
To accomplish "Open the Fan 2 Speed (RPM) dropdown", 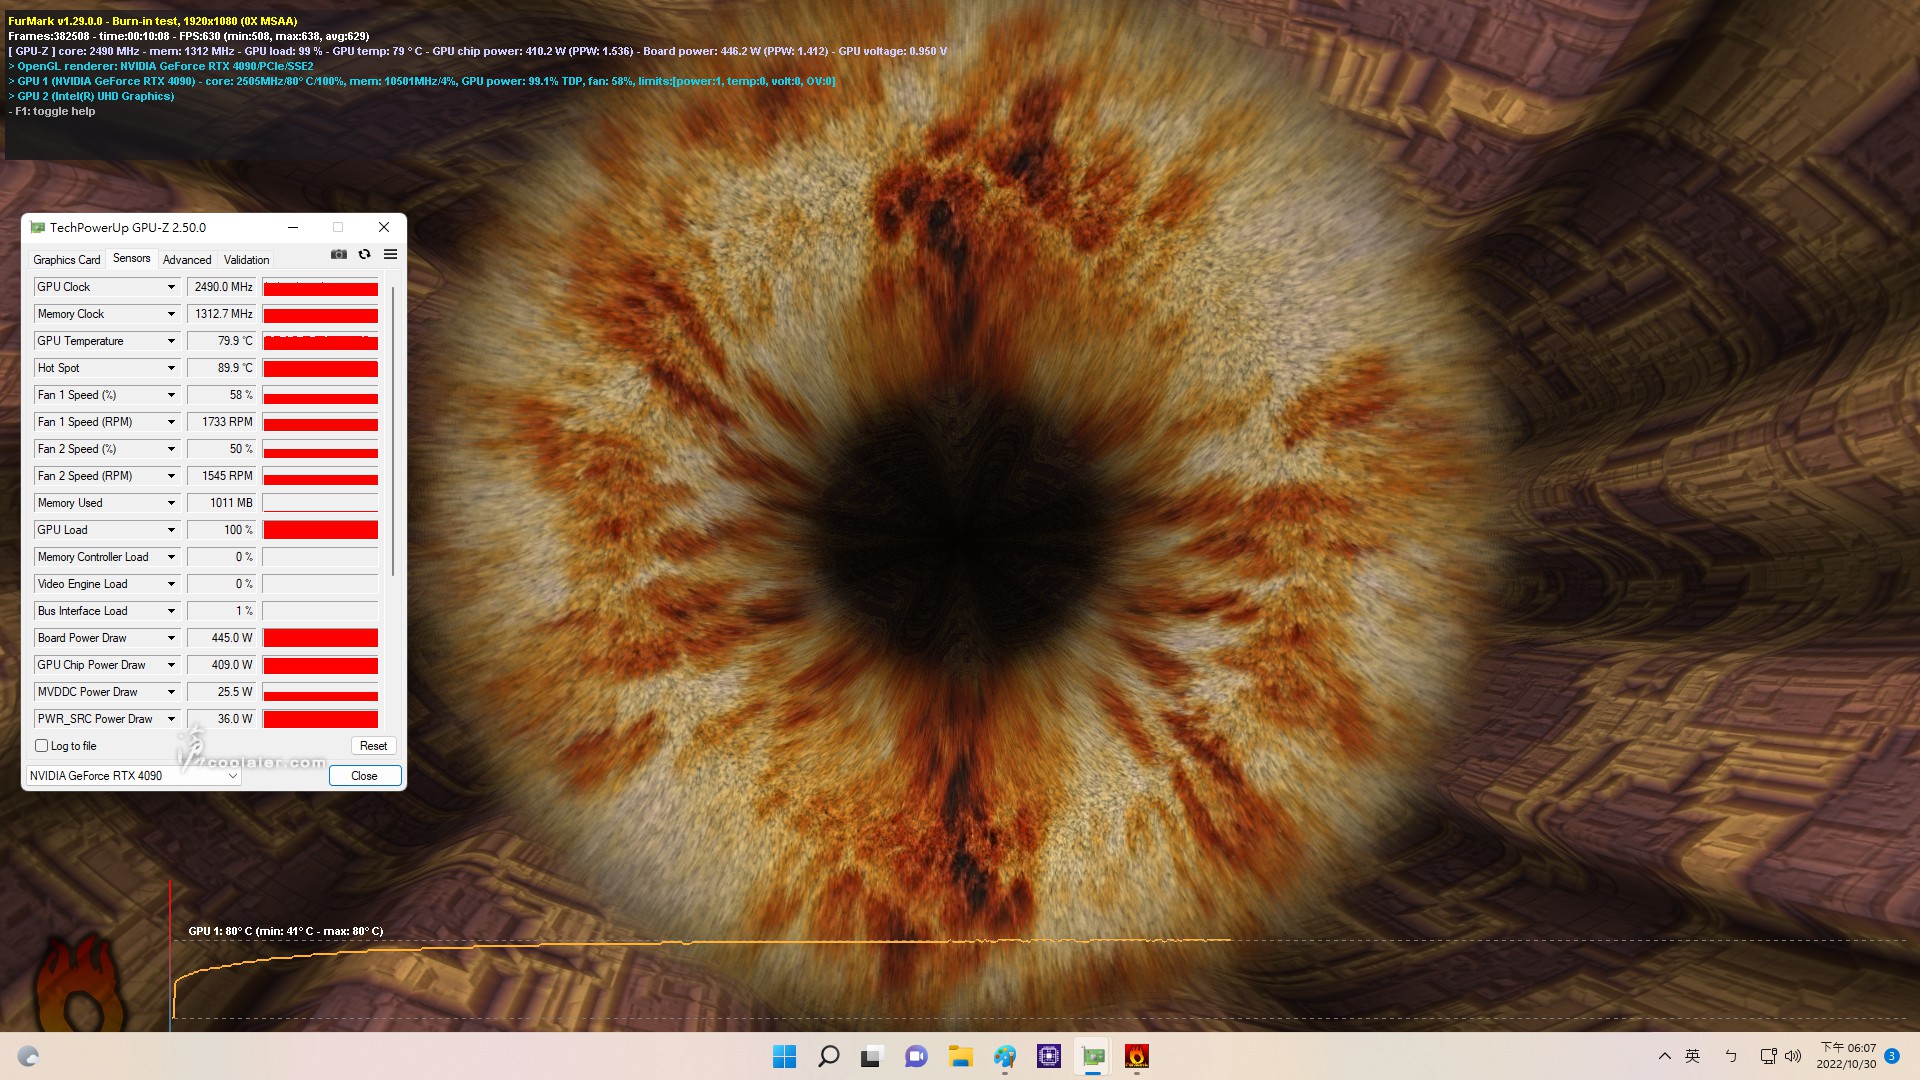I will pos(171,476).
